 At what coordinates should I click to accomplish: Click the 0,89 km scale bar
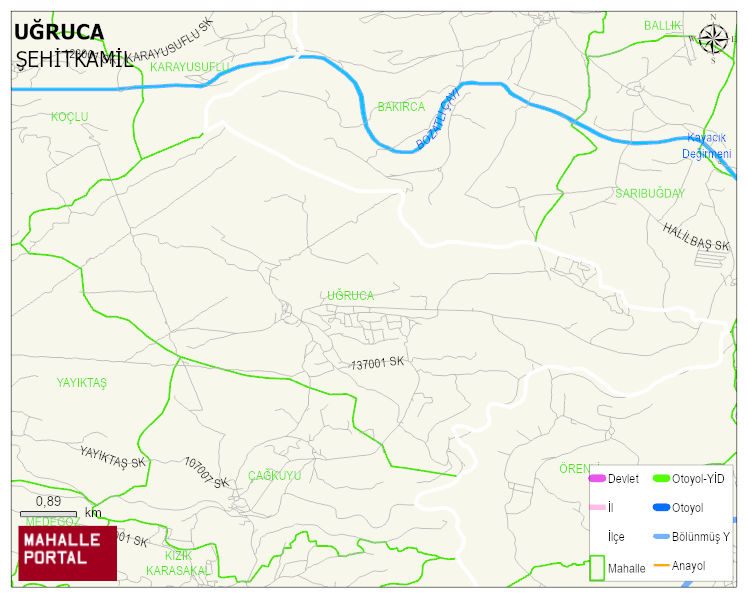[x=48, y=514]
